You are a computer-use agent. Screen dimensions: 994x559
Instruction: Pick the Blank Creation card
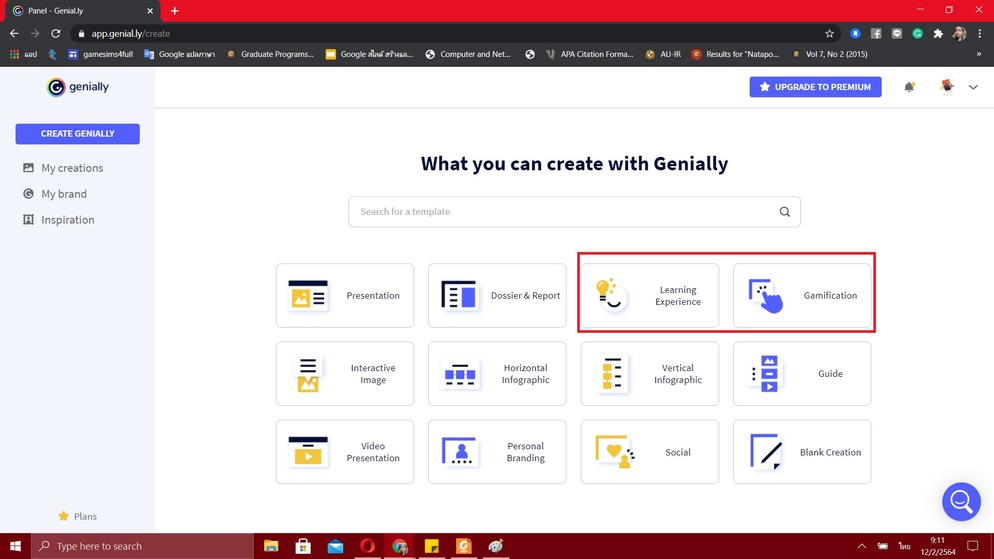pos(802,452)
